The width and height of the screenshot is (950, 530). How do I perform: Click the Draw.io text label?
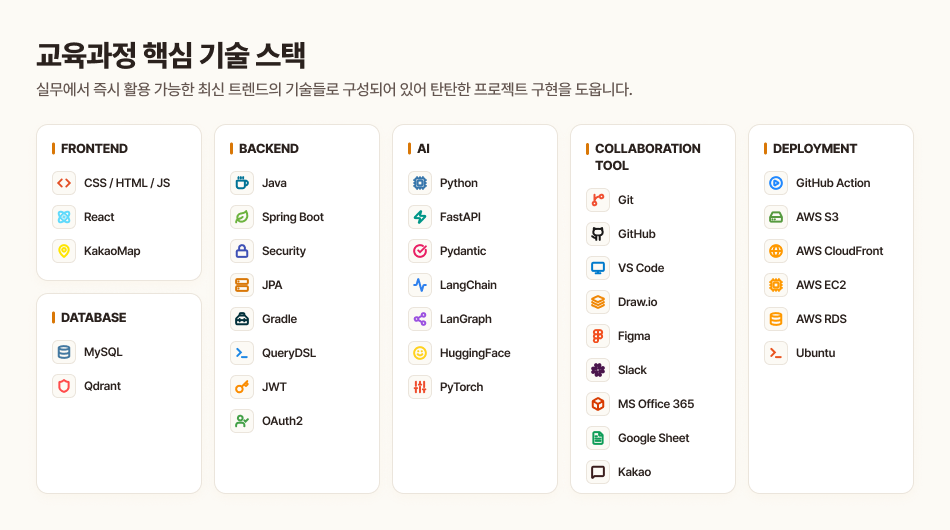click(x=637, y=302)
